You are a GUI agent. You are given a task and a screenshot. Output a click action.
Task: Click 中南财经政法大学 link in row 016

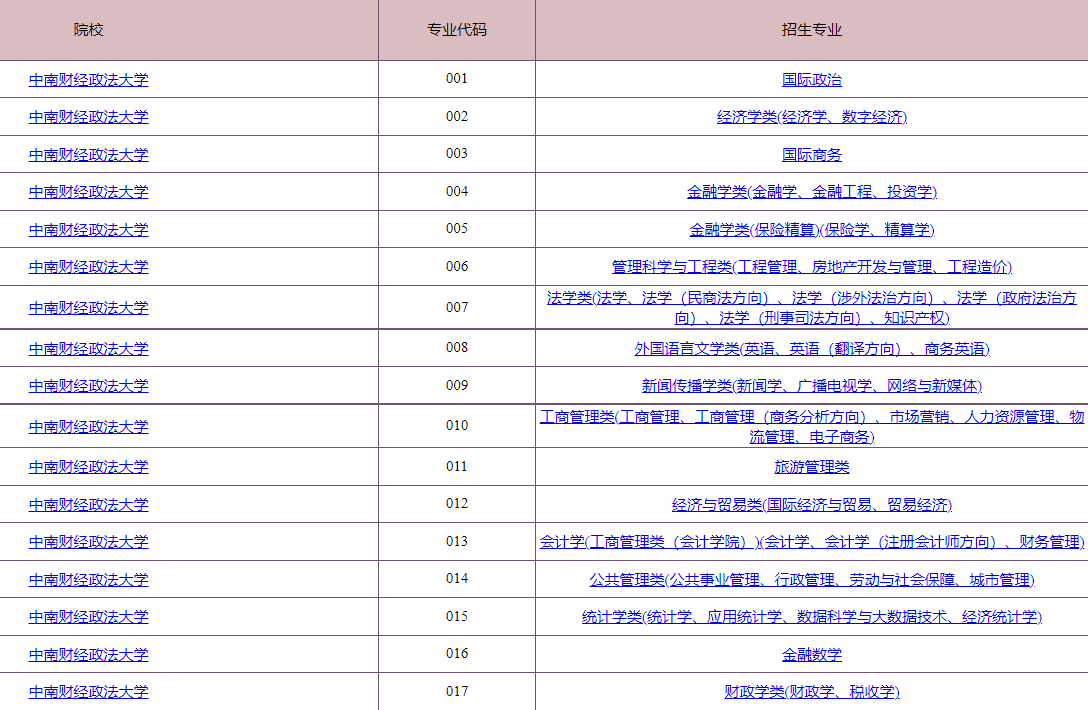tap(88, 654)
